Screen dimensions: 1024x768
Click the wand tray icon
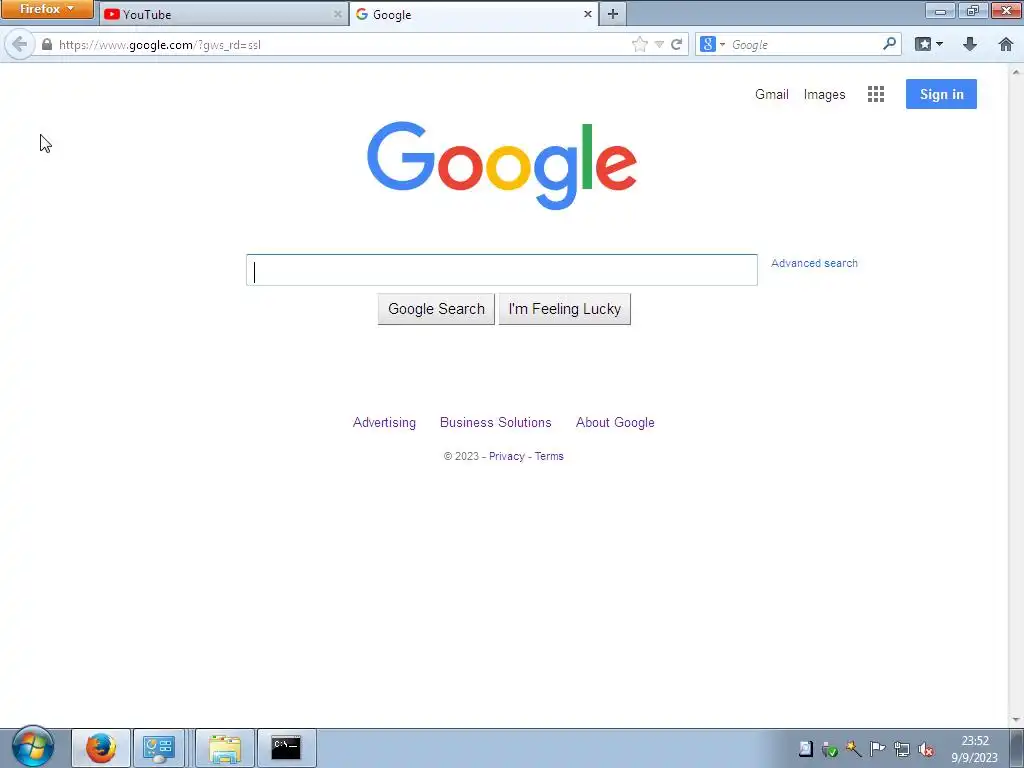[x=854, y=748]
